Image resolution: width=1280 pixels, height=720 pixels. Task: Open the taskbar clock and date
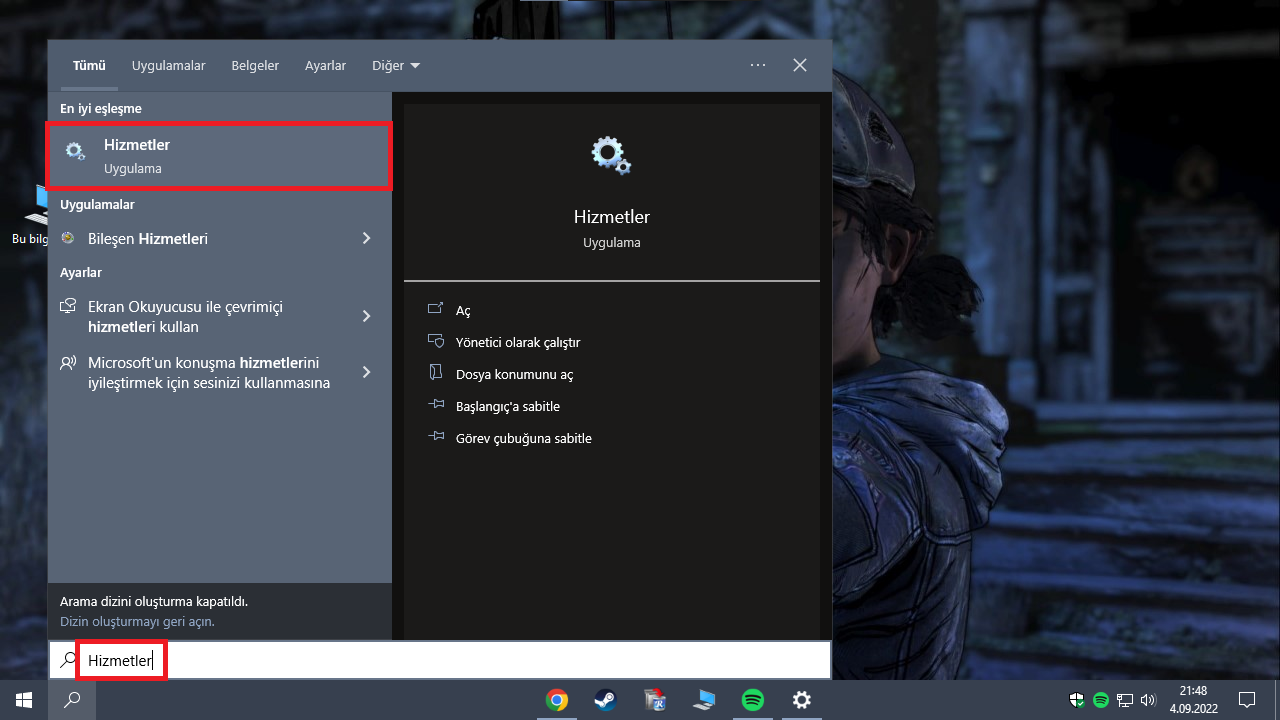click(1193, 700)
